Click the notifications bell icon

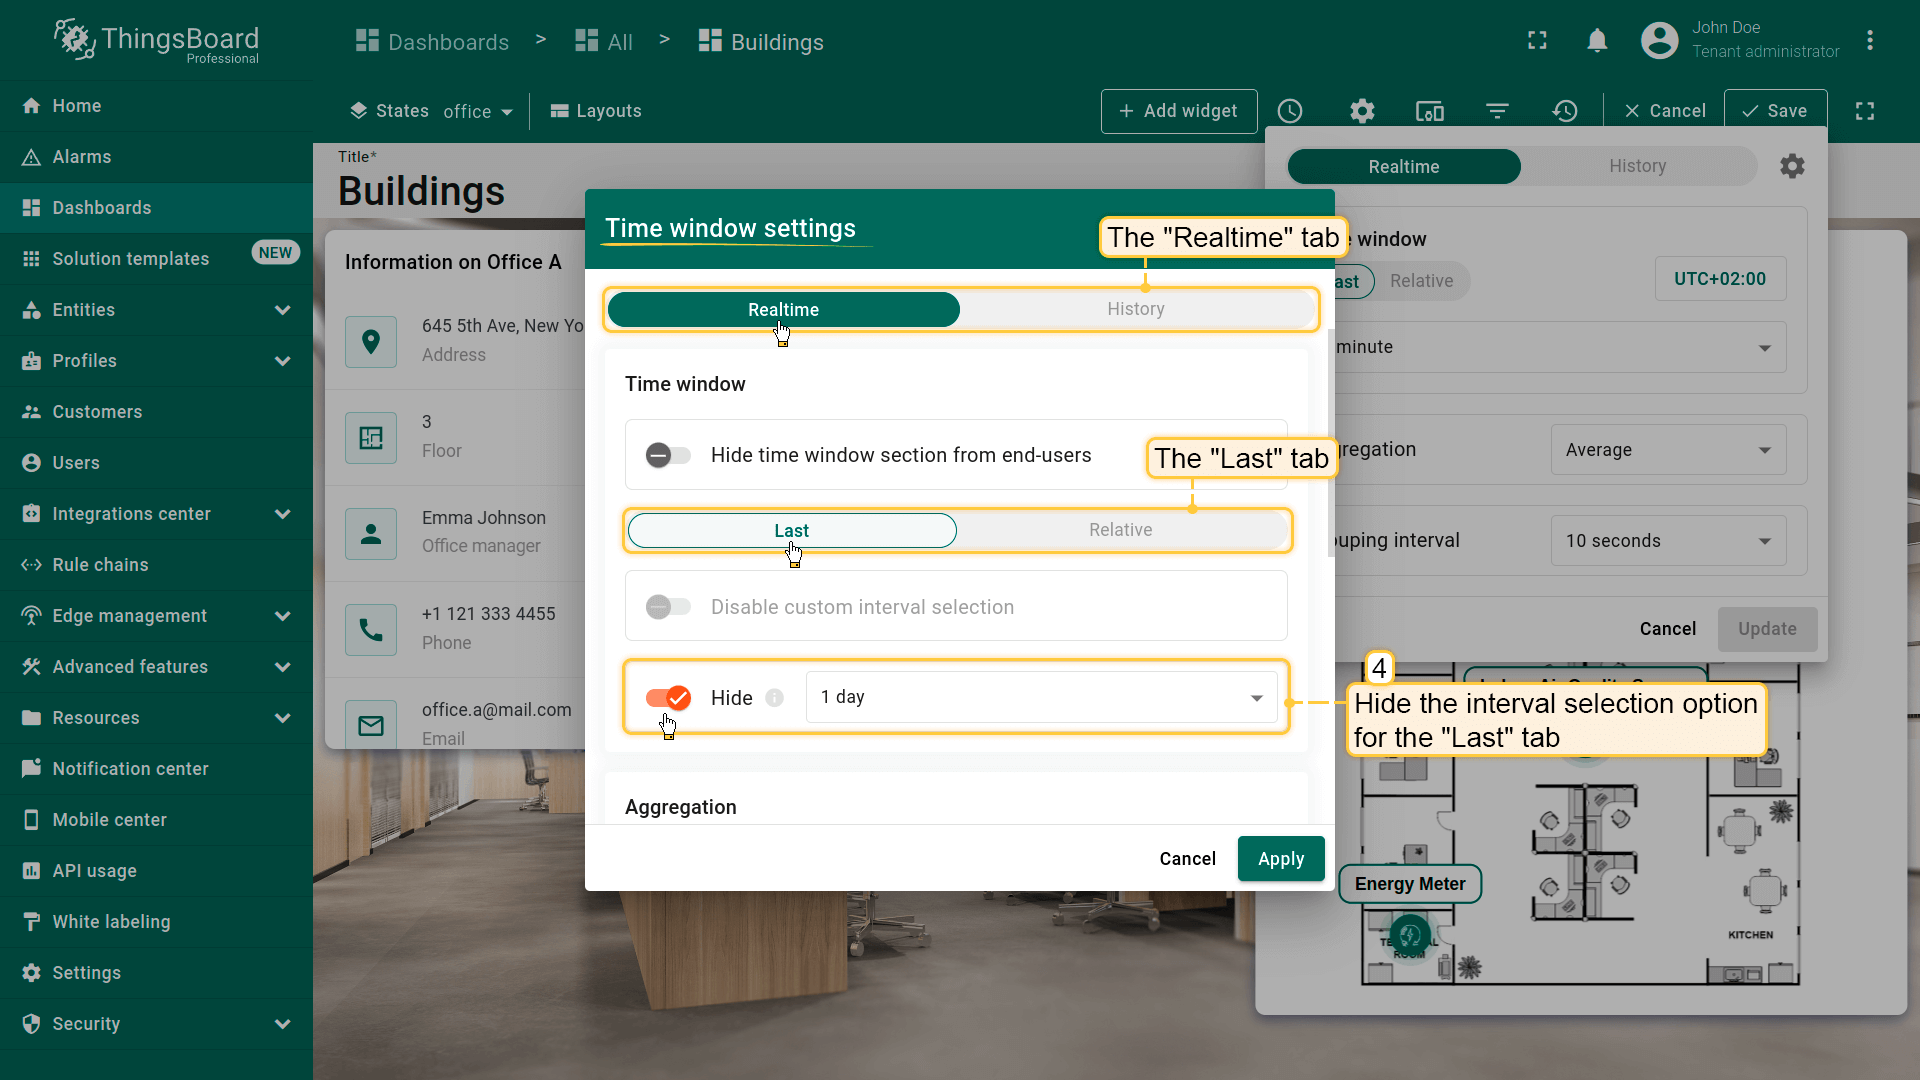coord(1597,41)
